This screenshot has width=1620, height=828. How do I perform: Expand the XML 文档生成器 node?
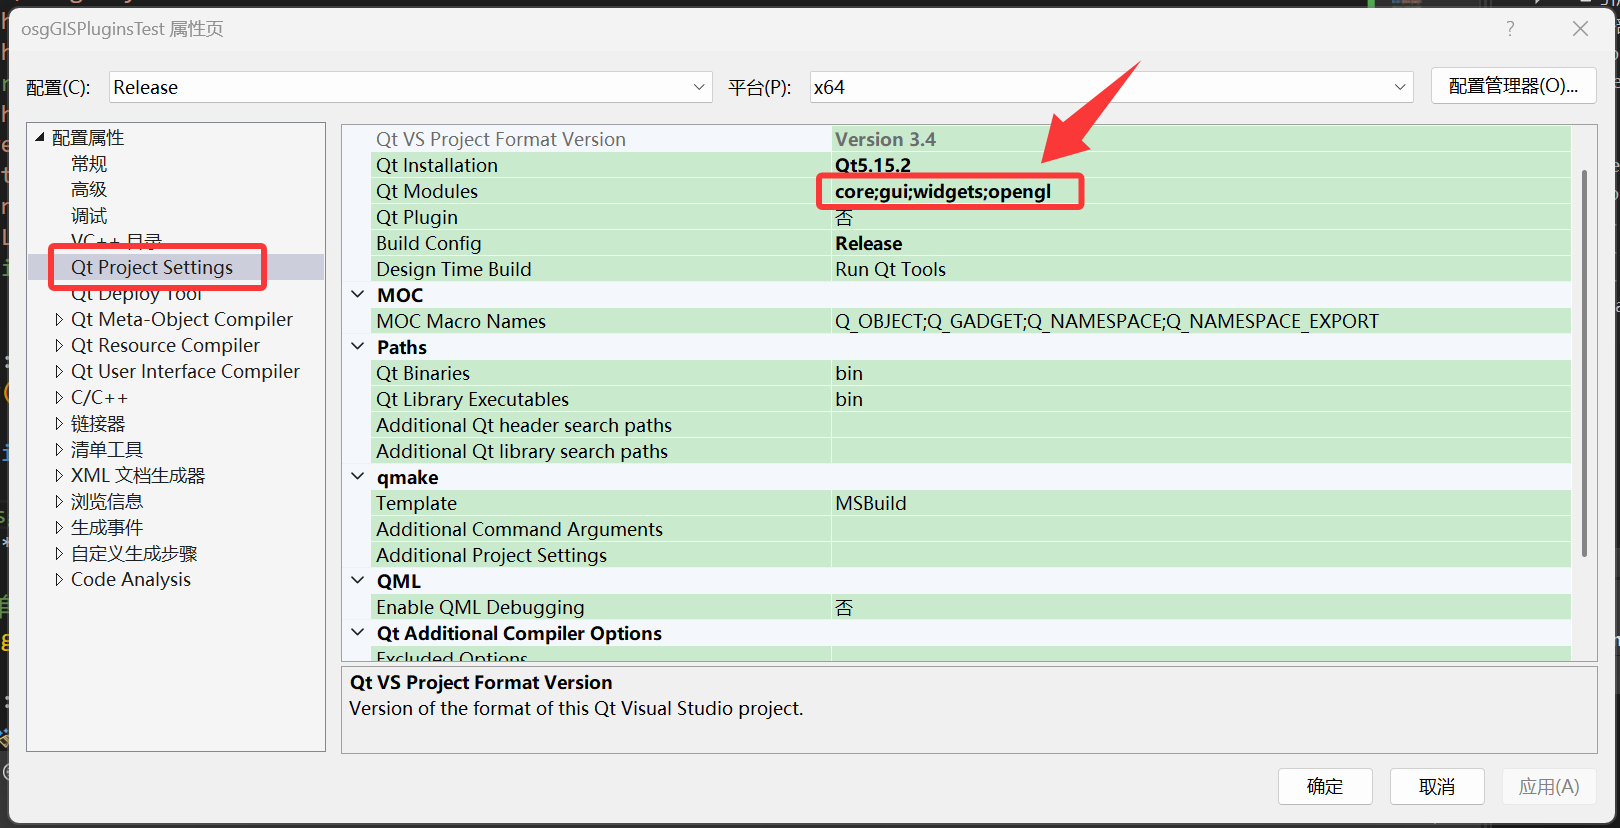[59, 475]
